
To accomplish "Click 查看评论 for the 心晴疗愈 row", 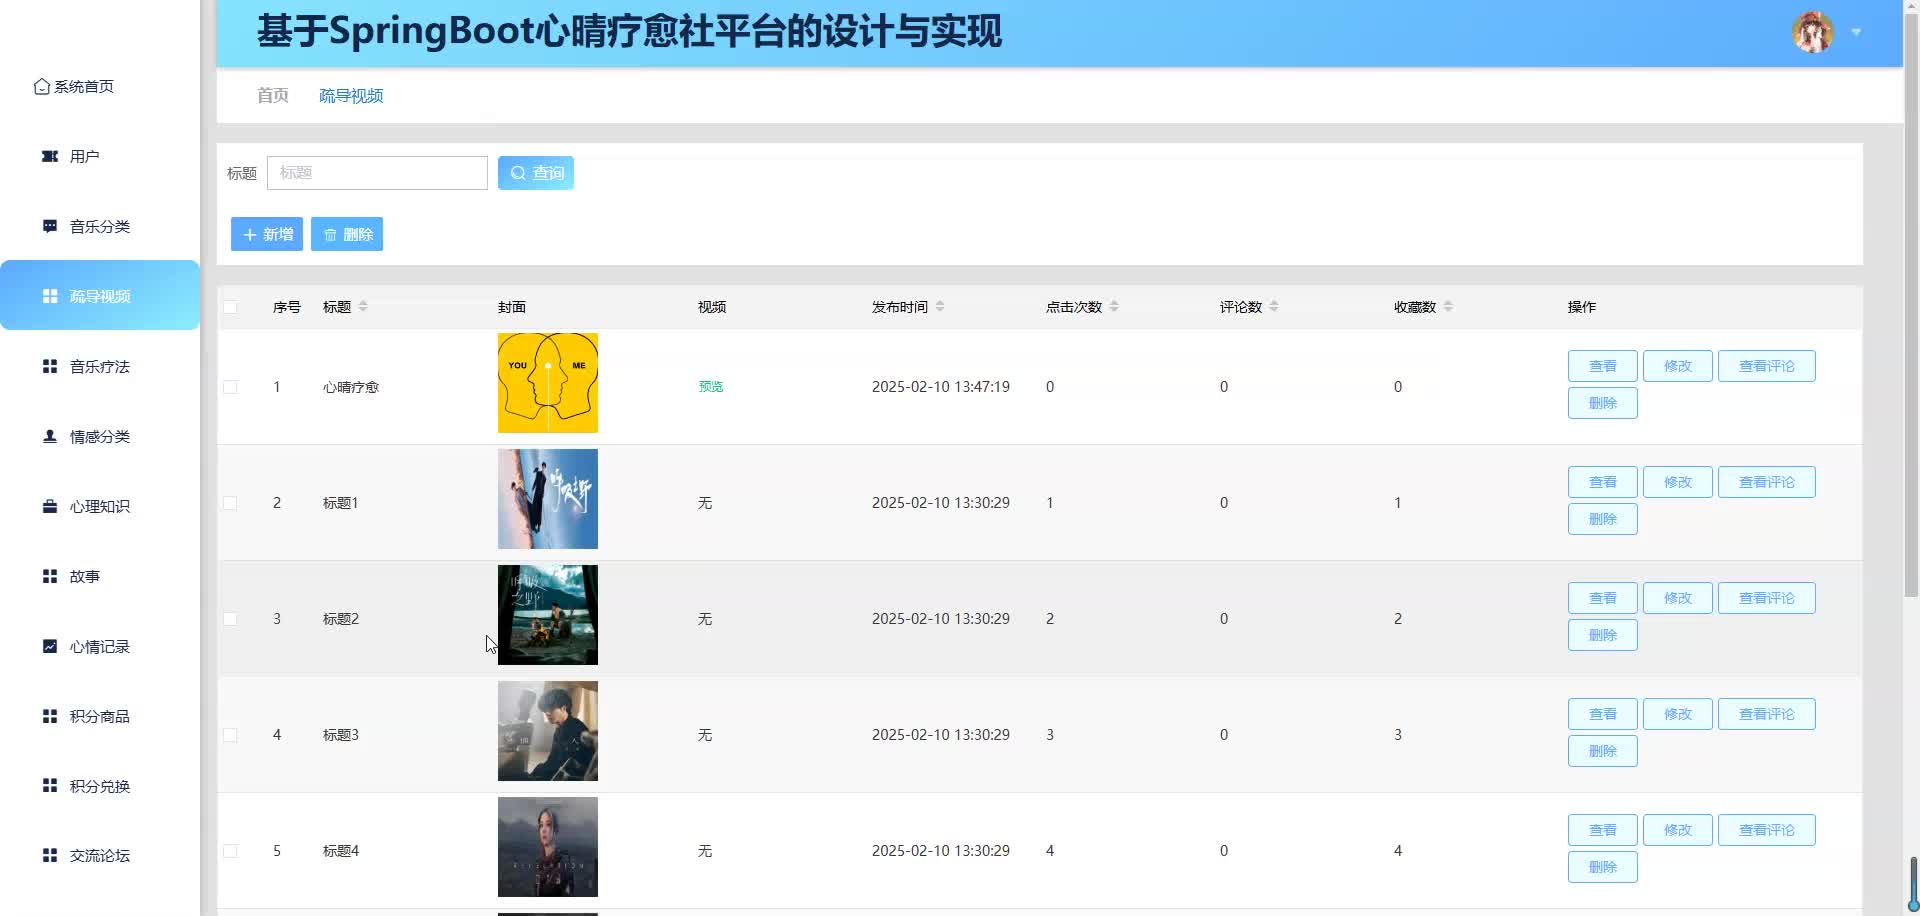I will (x=1767, y=366).
